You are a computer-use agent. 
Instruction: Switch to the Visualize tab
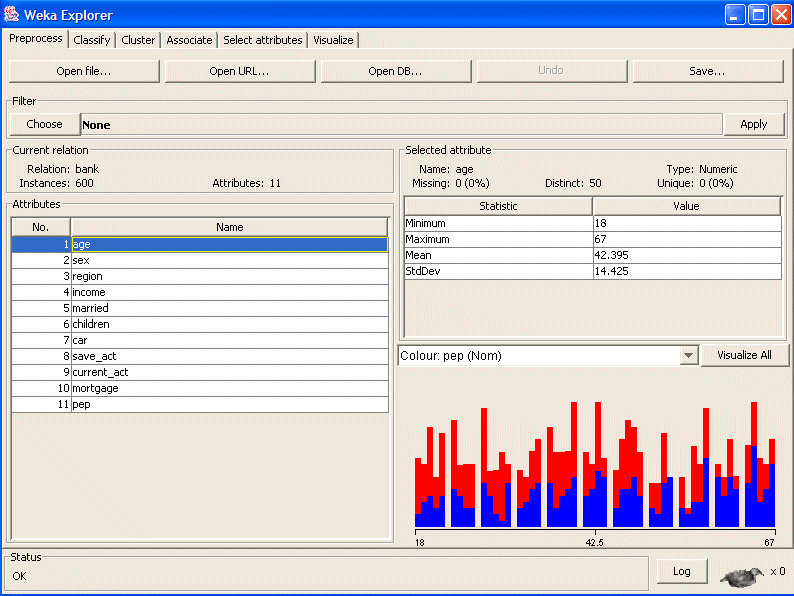coord(333,40)
